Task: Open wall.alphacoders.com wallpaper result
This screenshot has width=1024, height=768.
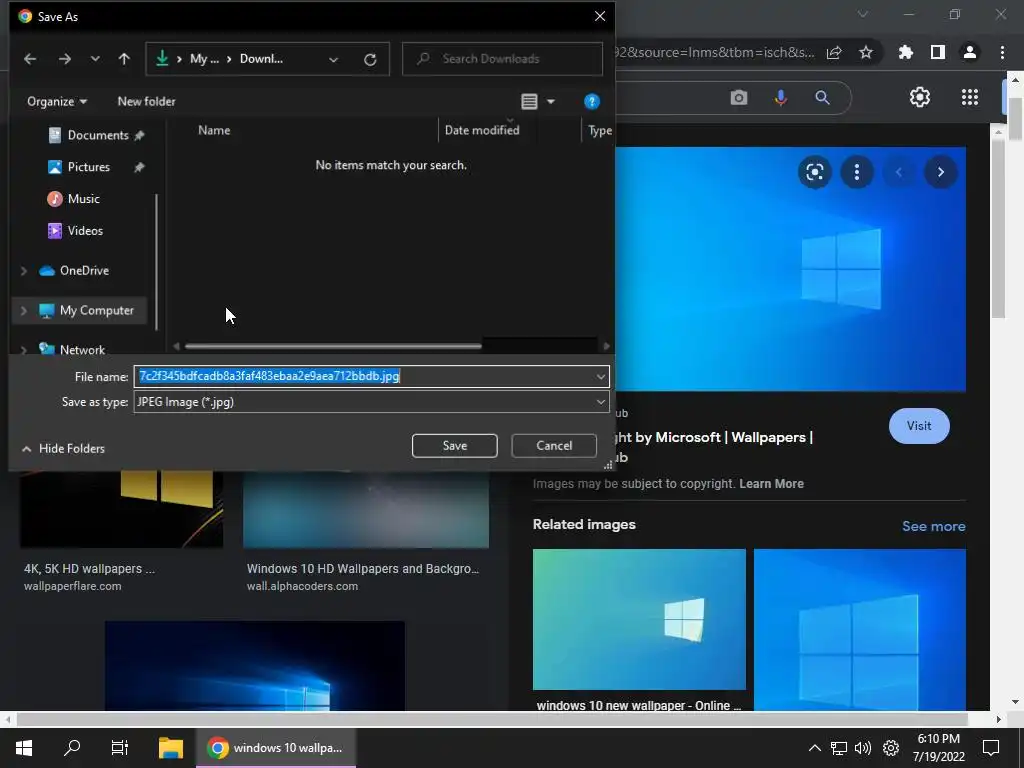Action: (x=366, y=509)
